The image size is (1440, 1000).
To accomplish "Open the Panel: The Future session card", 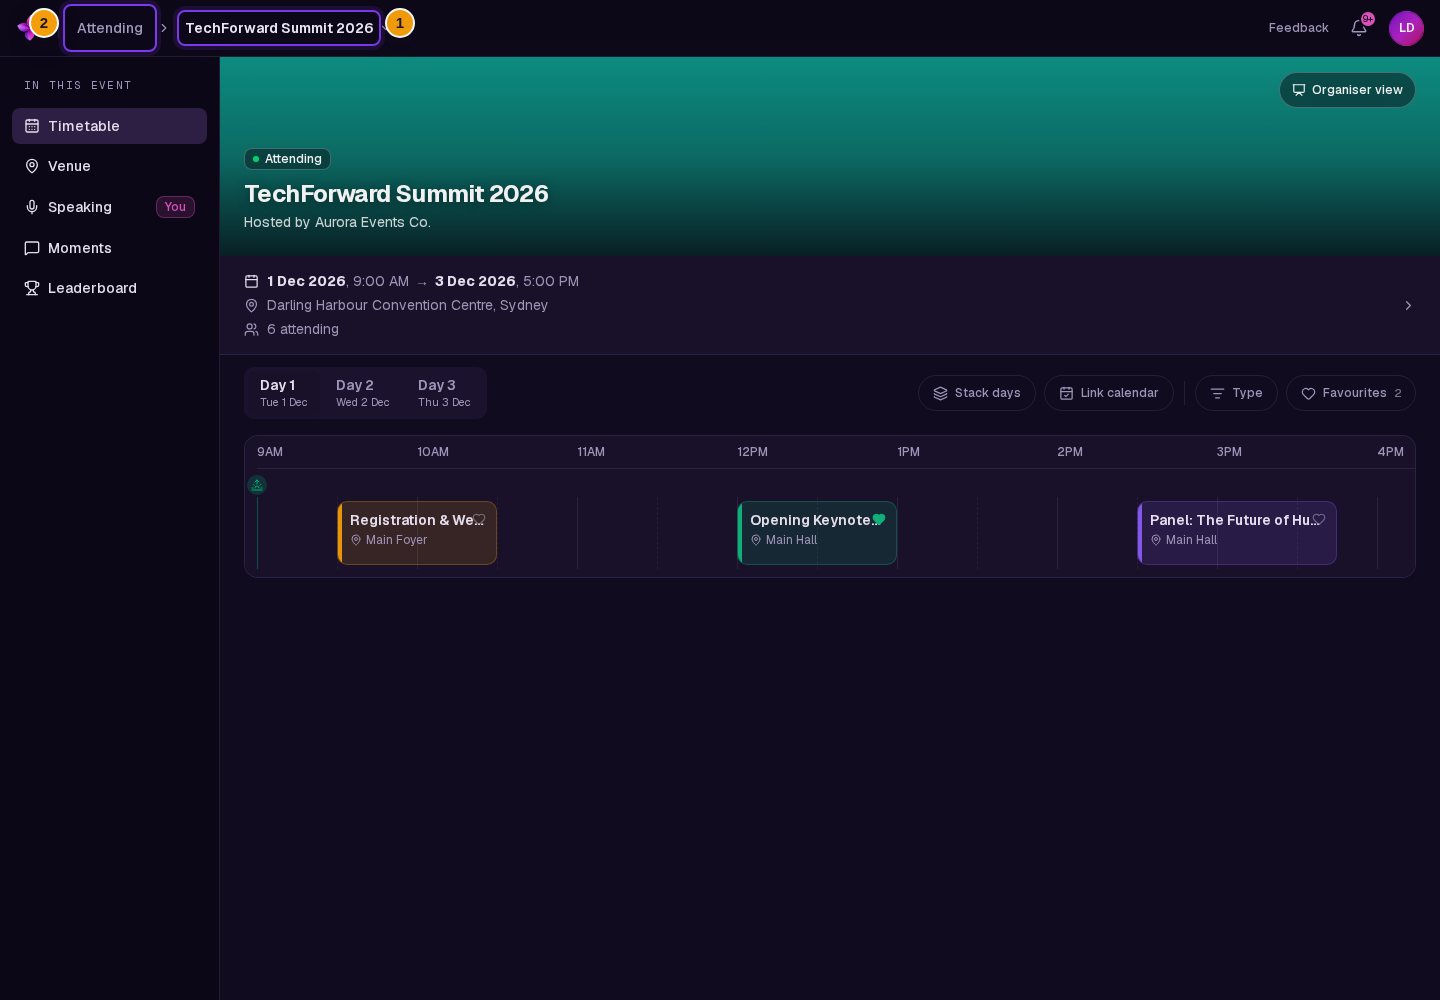I will (1237, 533).
